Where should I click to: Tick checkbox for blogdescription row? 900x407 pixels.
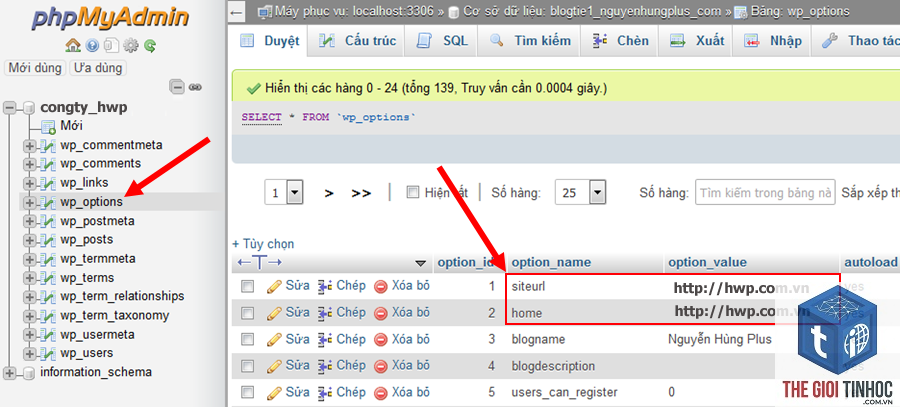[x=247, y=366]
